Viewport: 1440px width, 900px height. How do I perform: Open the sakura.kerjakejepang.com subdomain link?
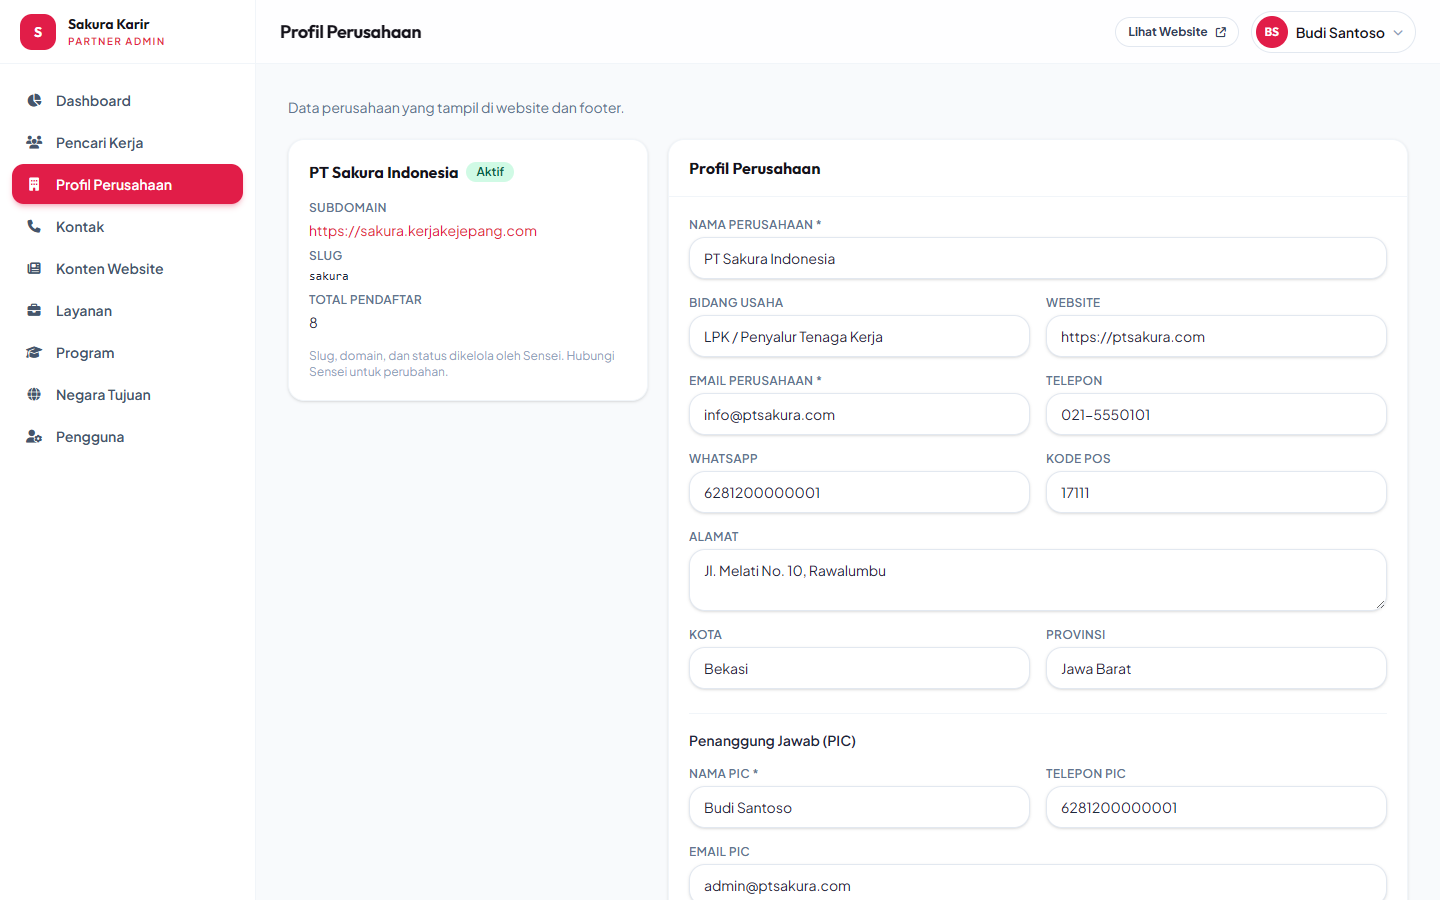[423, 231]
